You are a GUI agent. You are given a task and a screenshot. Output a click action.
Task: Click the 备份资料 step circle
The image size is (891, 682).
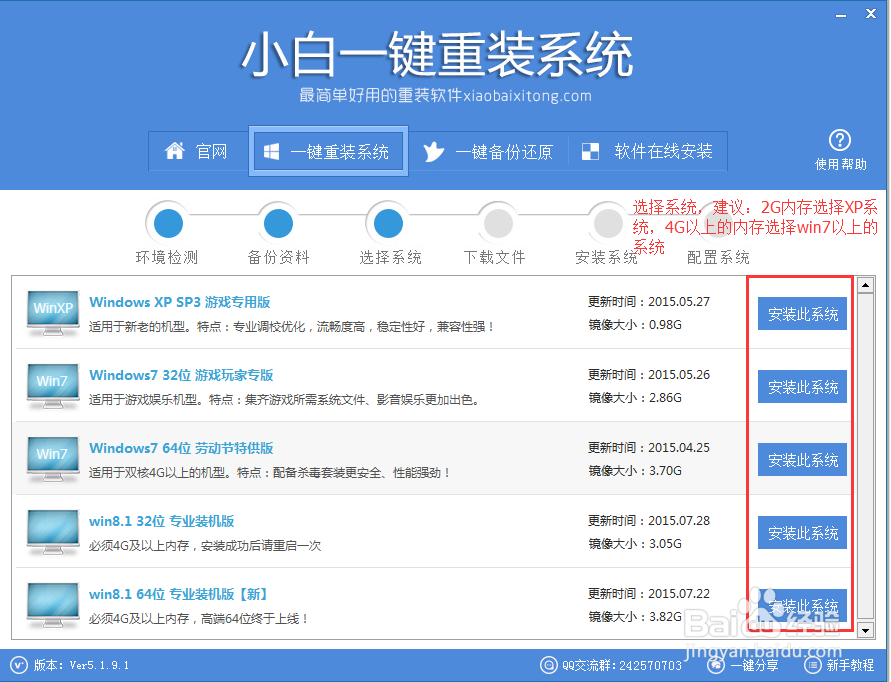click(x=278, y=223)
